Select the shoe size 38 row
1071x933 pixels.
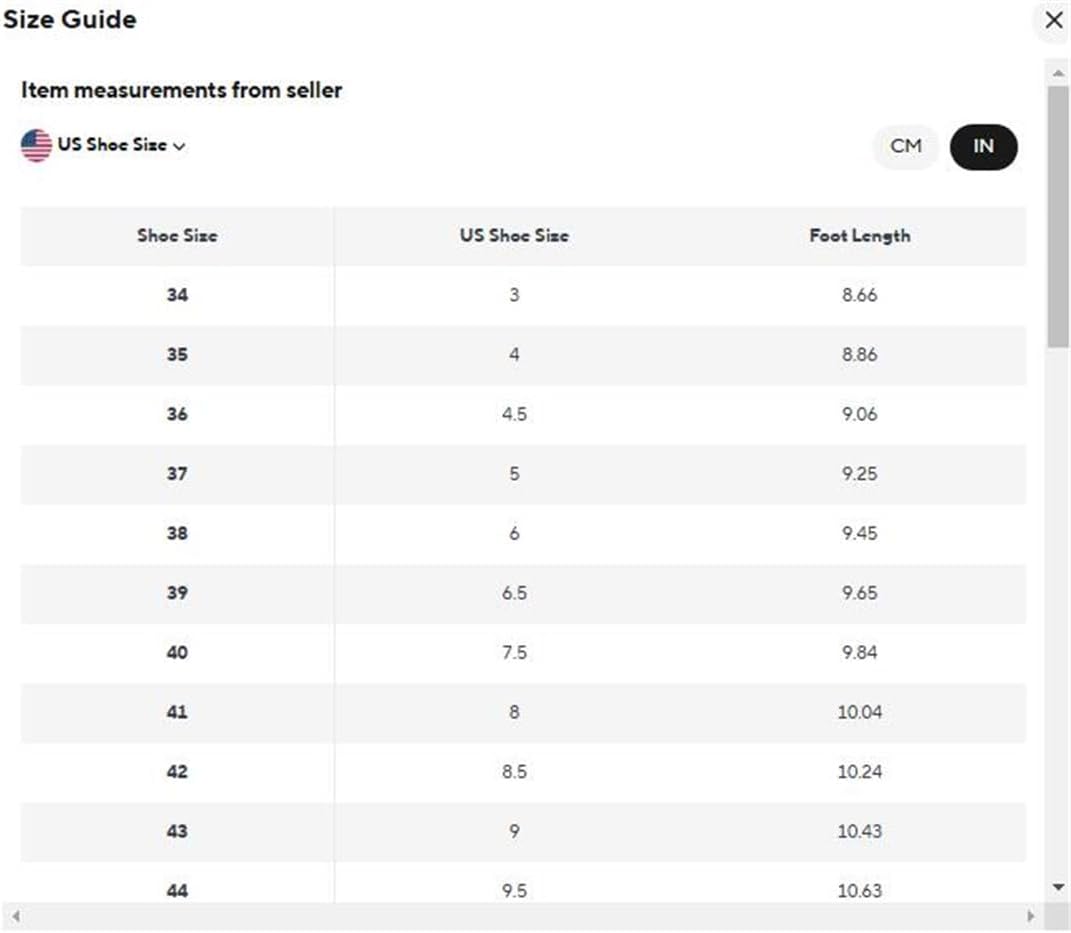(523, 533)
